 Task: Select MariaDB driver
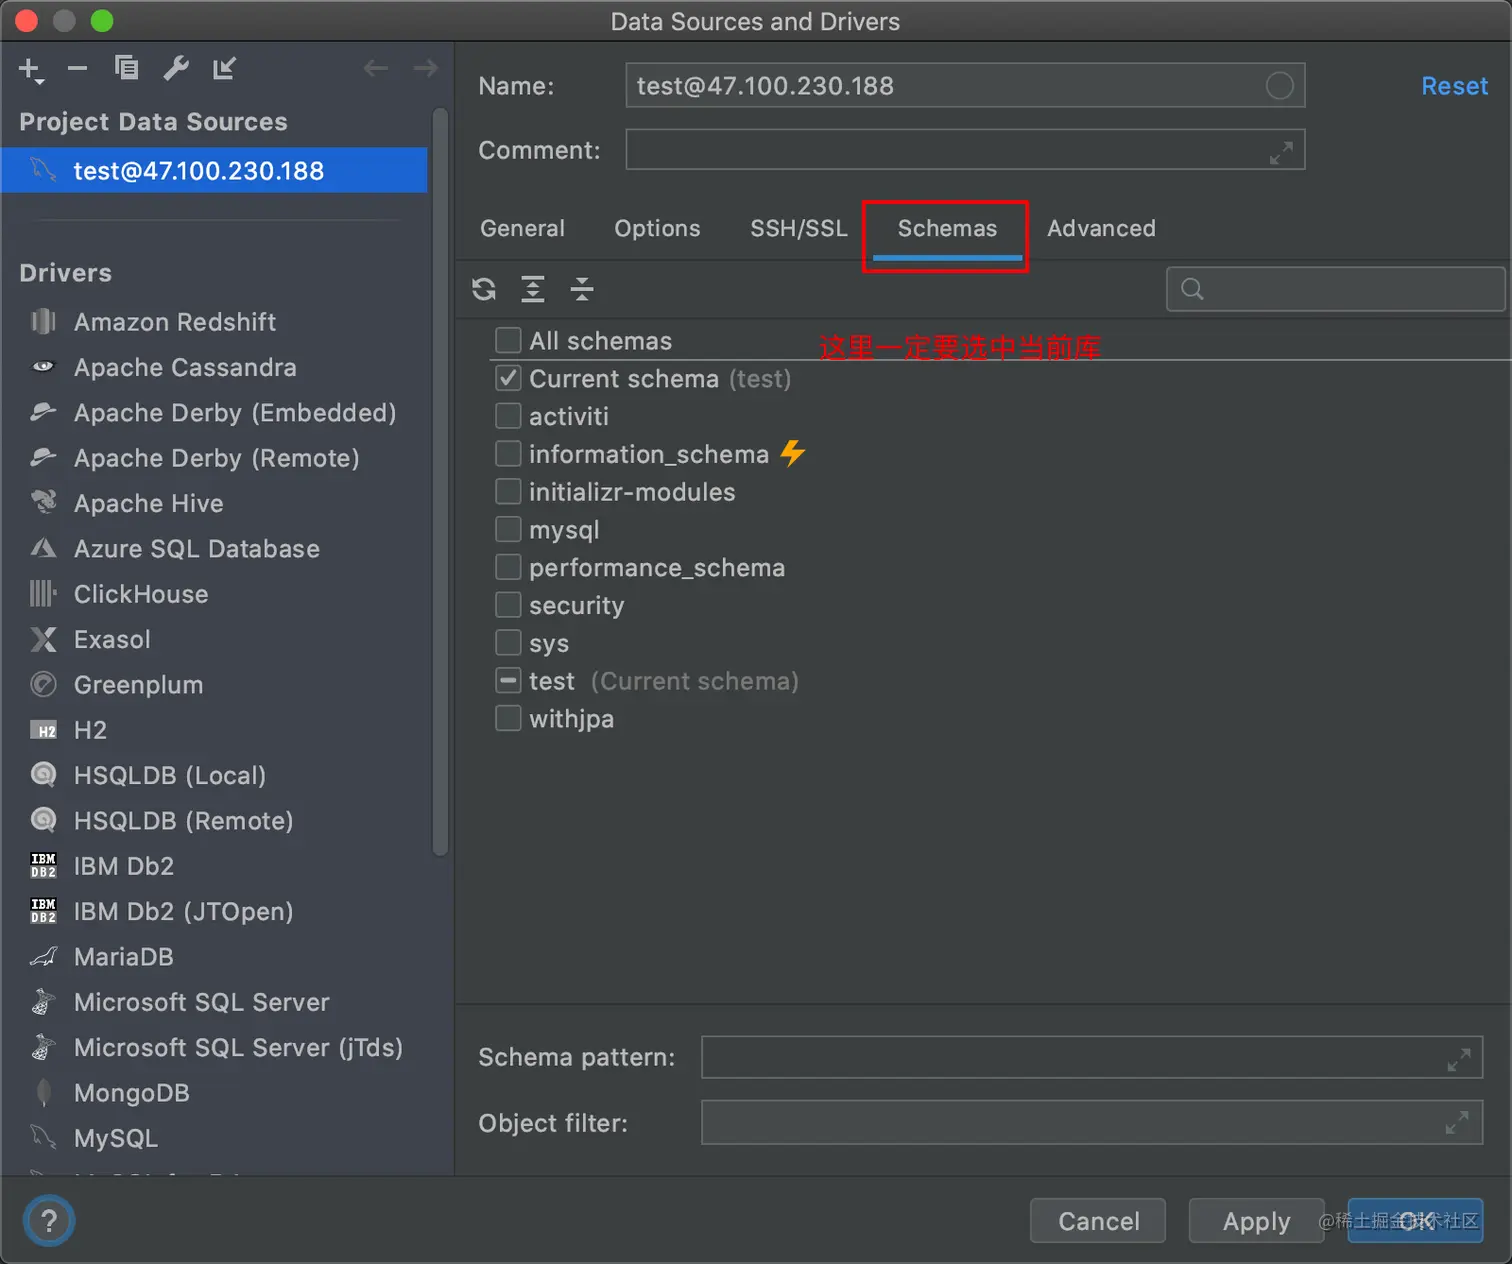123,957
